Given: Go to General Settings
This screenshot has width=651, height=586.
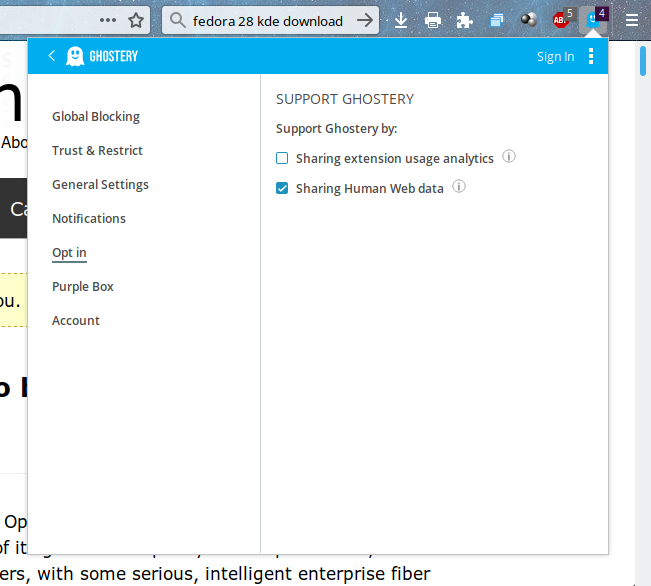Looking at the screenshot, I should click(x=100, y=185).
